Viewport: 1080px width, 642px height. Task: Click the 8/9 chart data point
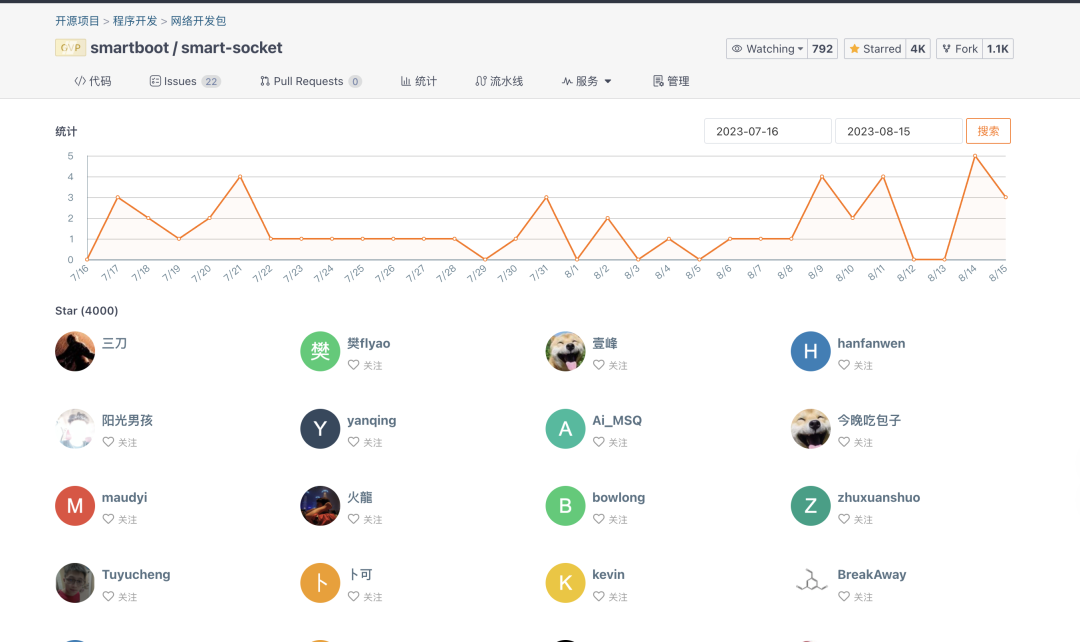coord(822,177)
